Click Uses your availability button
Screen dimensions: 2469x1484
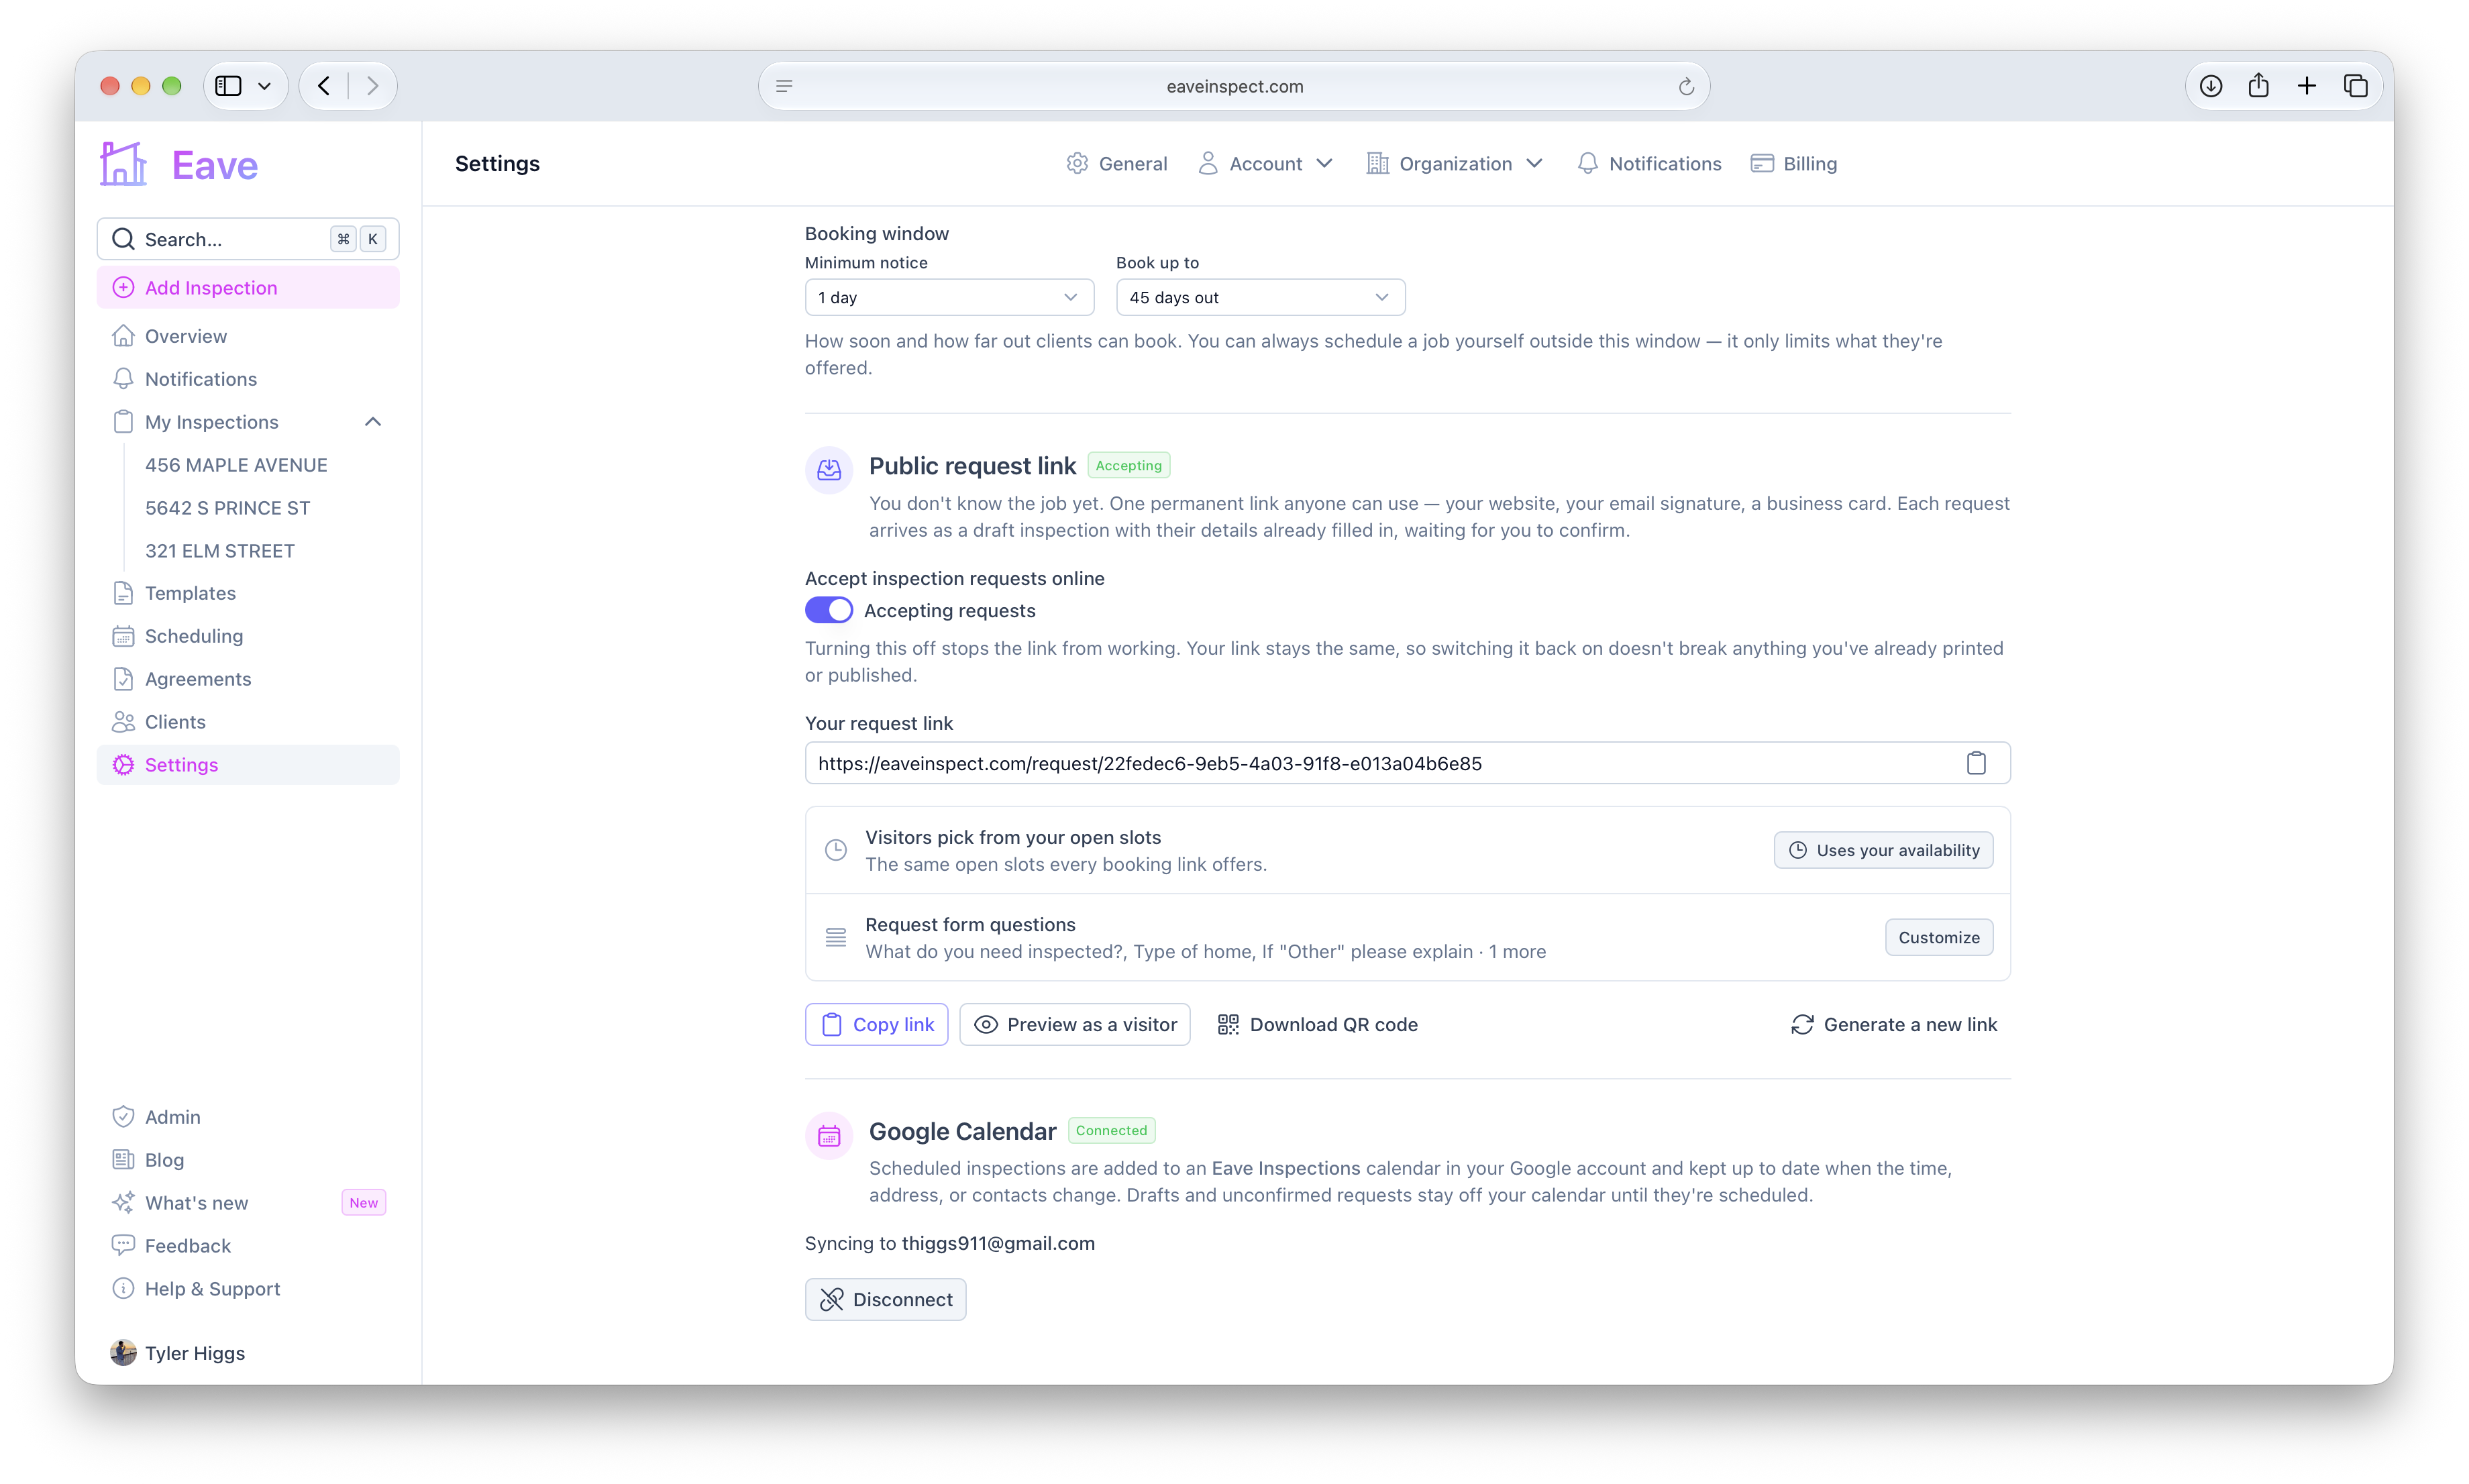tap(1883, 850)
